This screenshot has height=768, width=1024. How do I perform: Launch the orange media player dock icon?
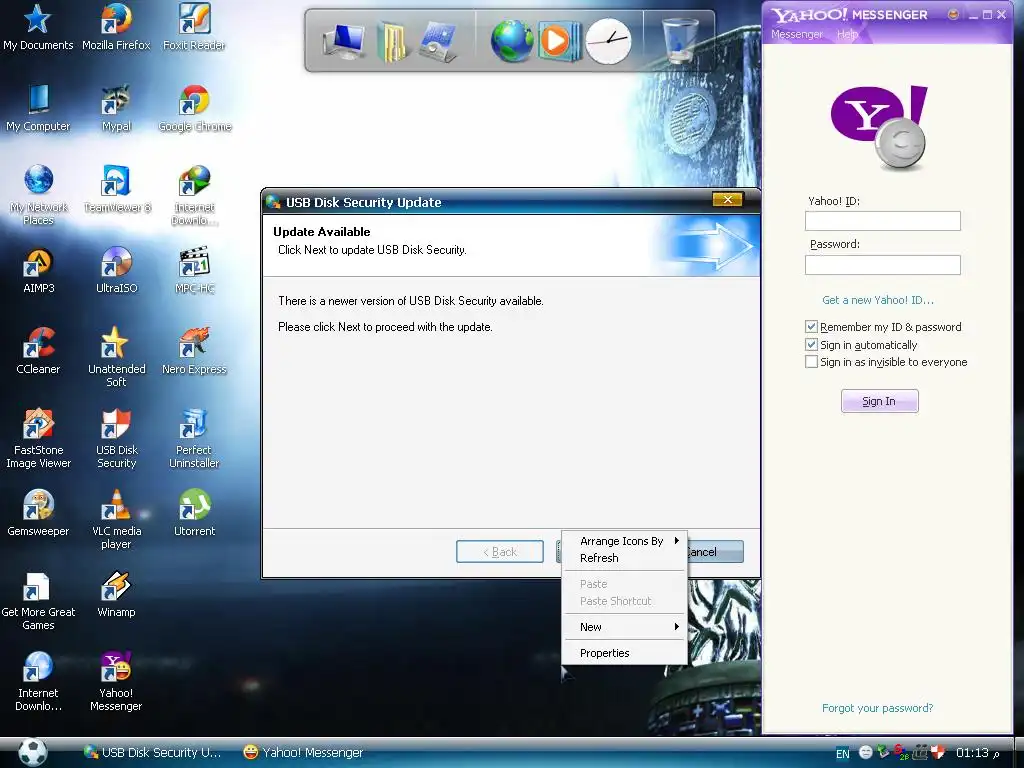558,40
